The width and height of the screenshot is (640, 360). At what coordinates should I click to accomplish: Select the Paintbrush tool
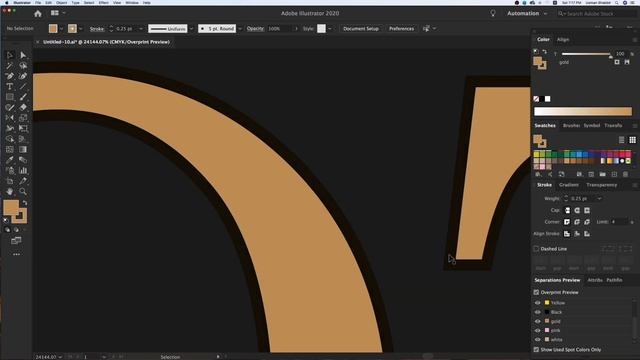point(23,97)
